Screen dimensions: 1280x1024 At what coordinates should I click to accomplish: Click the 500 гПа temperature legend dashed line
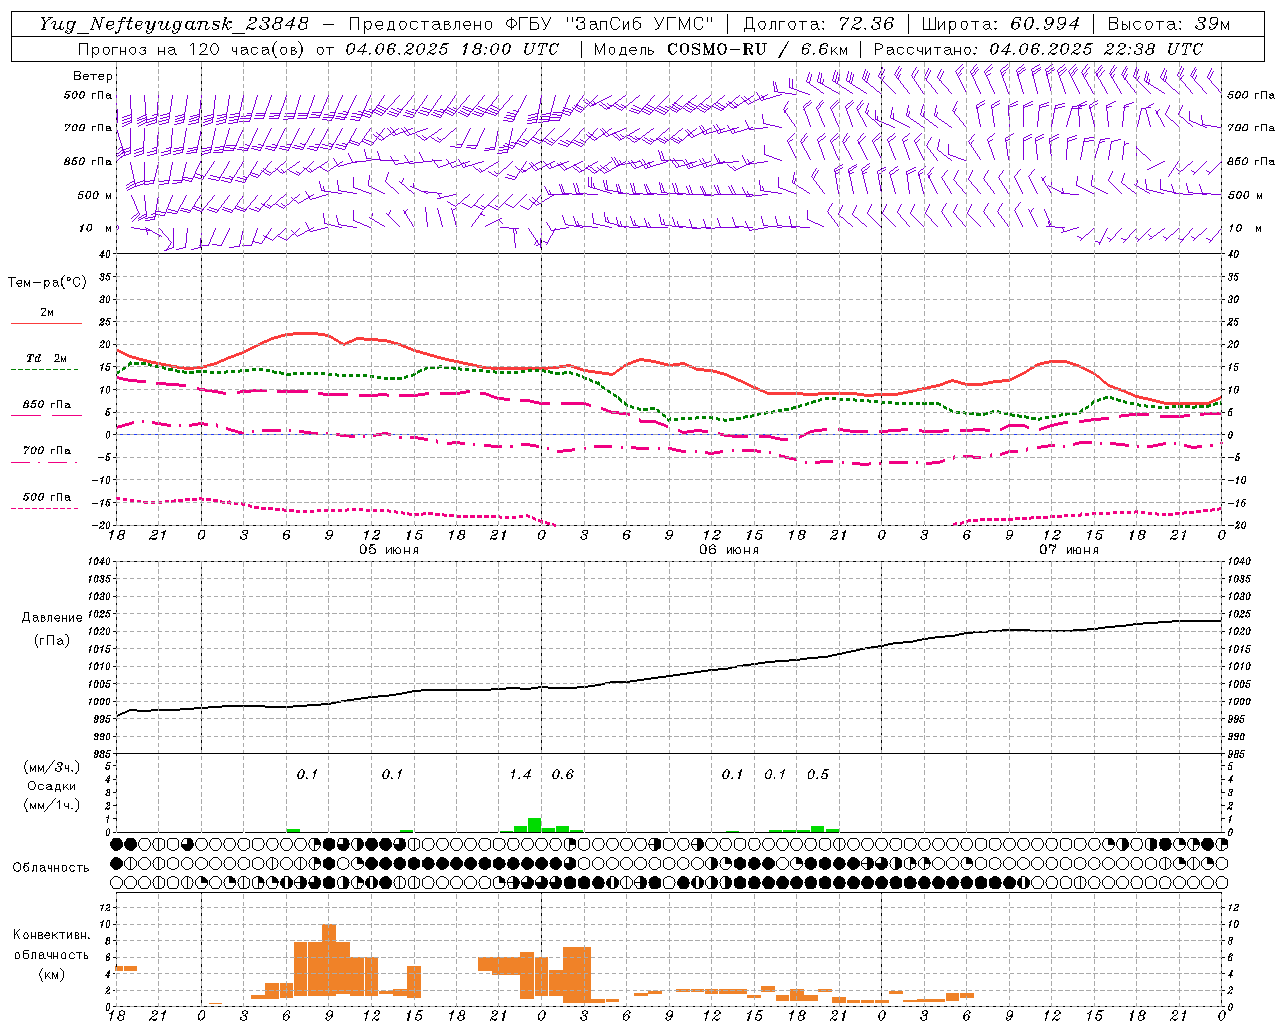tap(45, 508)
